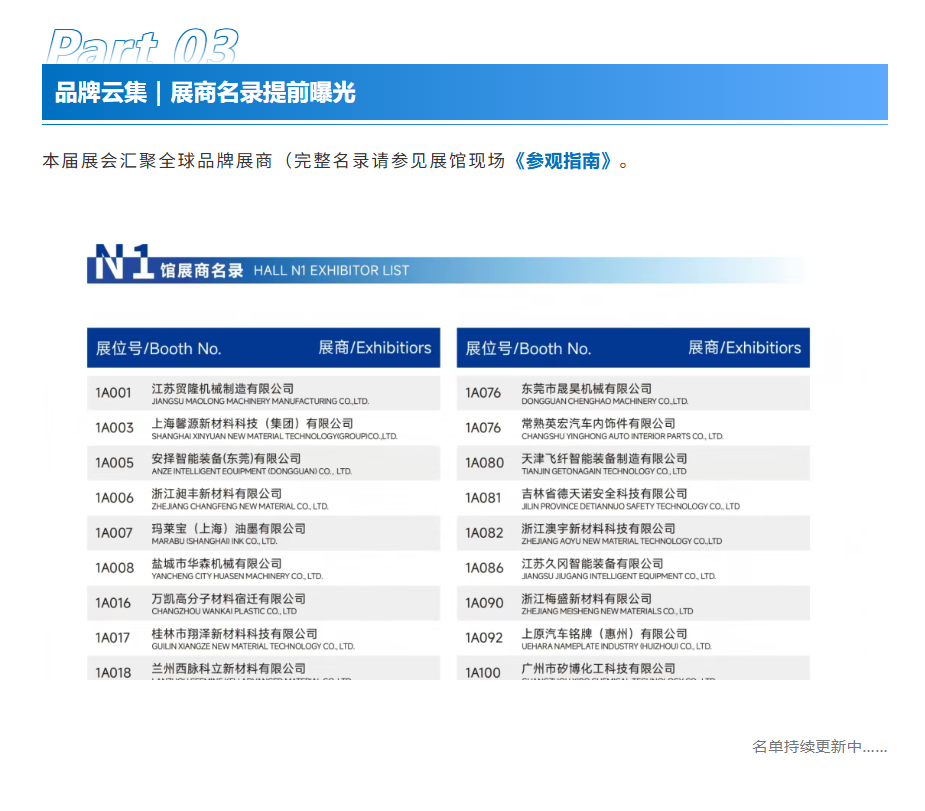Click the 东莞市晟昊机械有限公司 row
The image size is (925, 811).
[x=633, y=393]
